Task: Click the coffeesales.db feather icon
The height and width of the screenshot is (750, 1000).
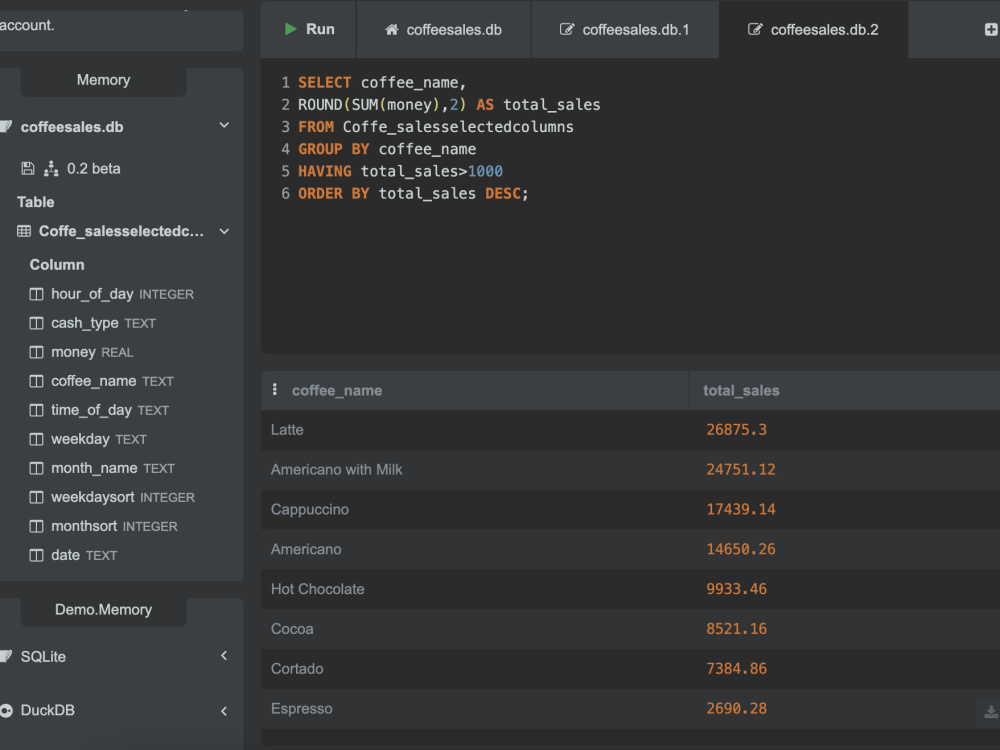Action: tap(6, 127)
